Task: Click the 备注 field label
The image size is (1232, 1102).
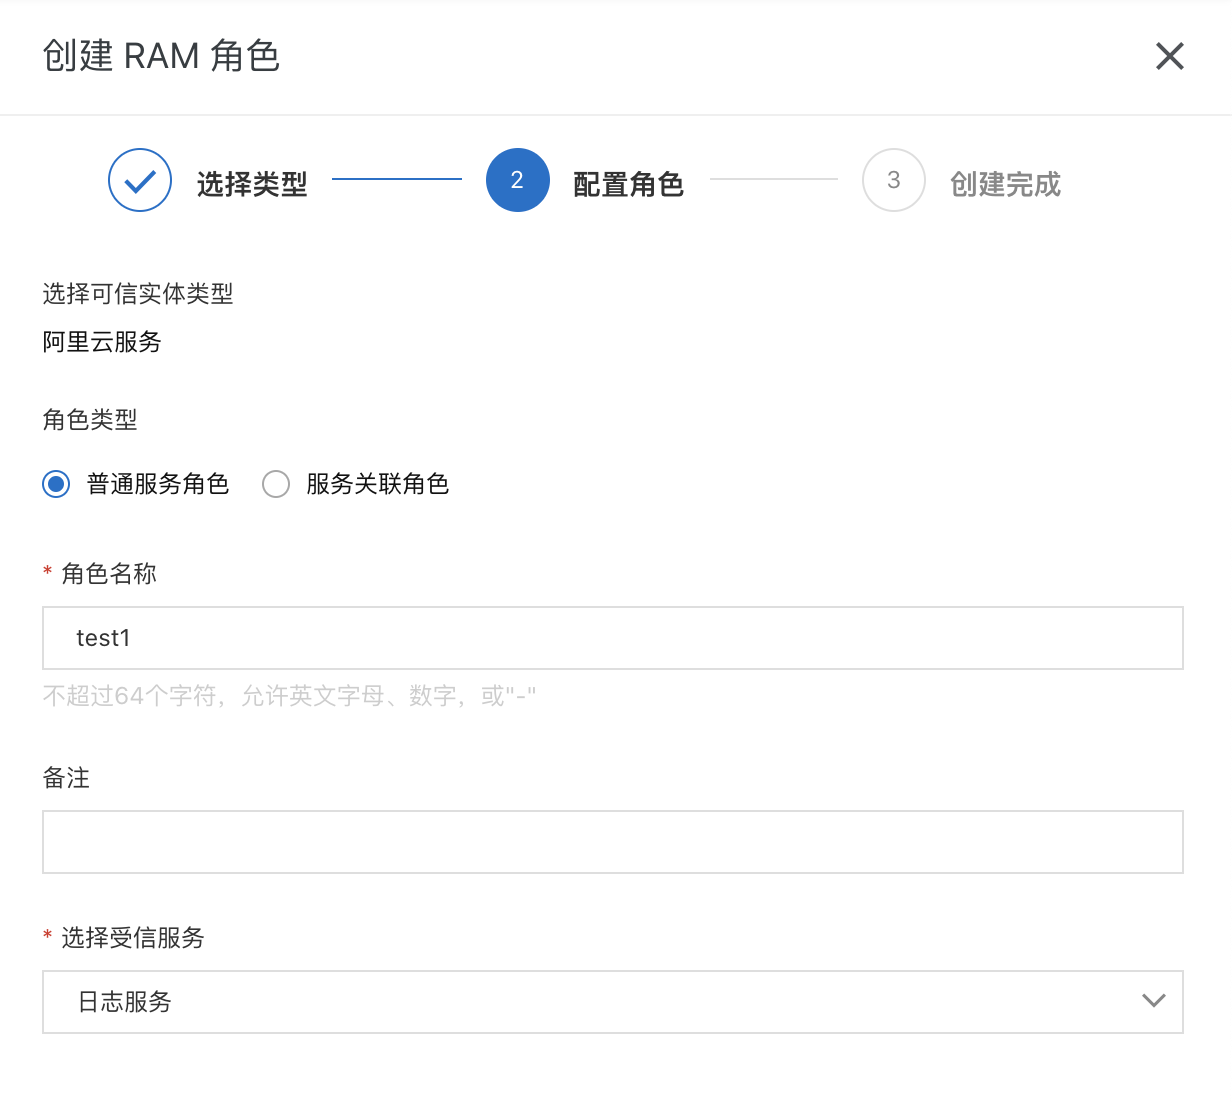Action: pos(66,778)
